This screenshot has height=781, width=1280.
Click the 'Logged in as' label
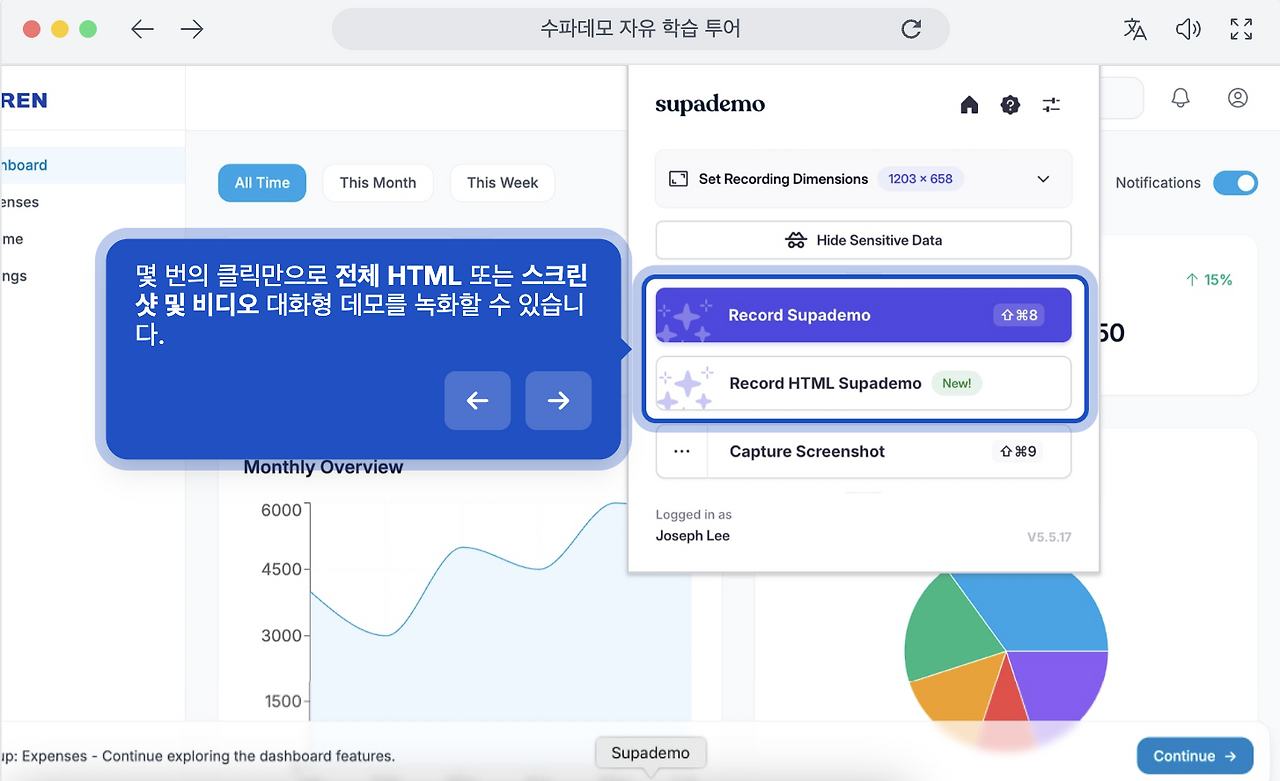tap(694, 515)
